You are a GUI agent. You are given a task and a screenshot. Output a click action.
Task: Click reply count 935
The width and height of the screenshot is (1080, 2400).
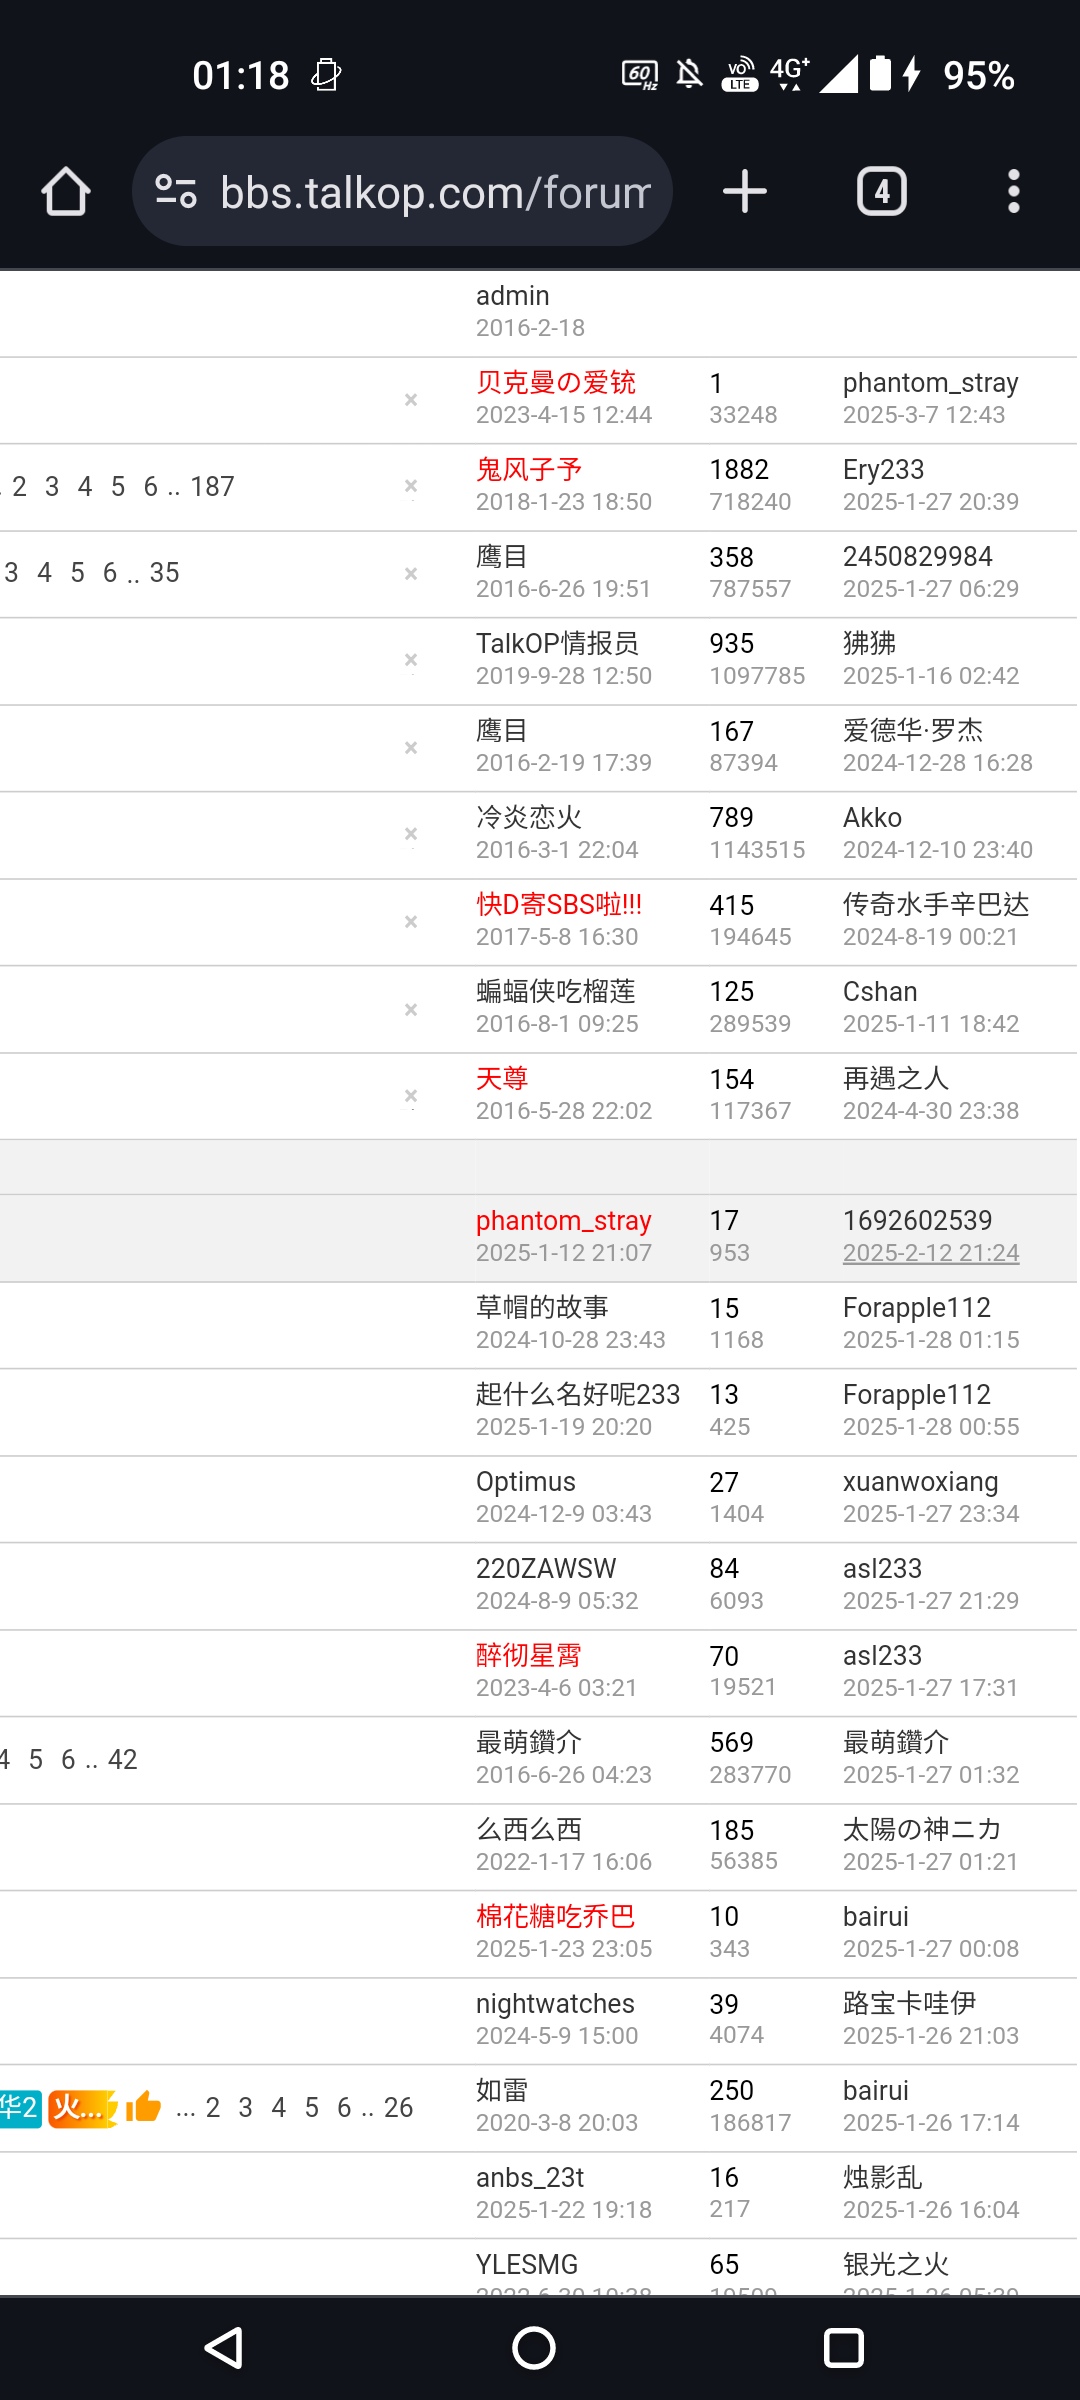732,643
